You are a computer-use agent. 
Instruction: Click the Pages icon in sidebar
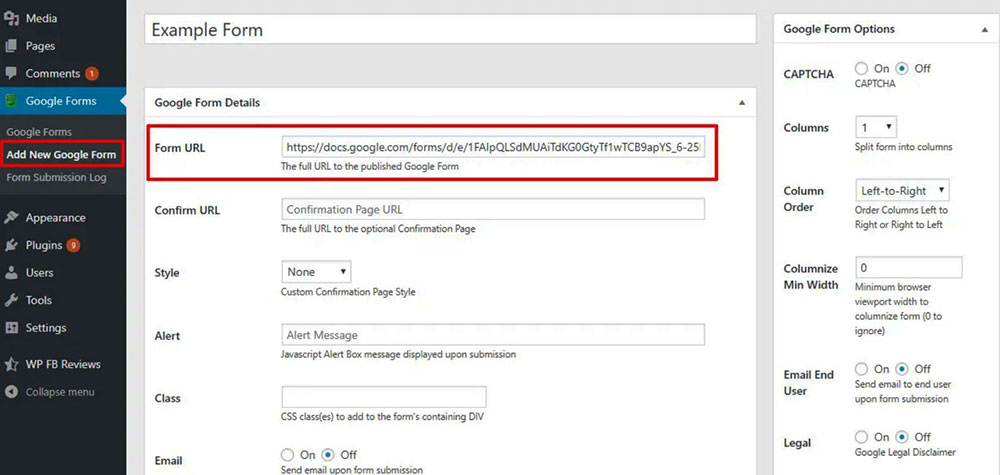pyautogui.click(x=12, y=46)
